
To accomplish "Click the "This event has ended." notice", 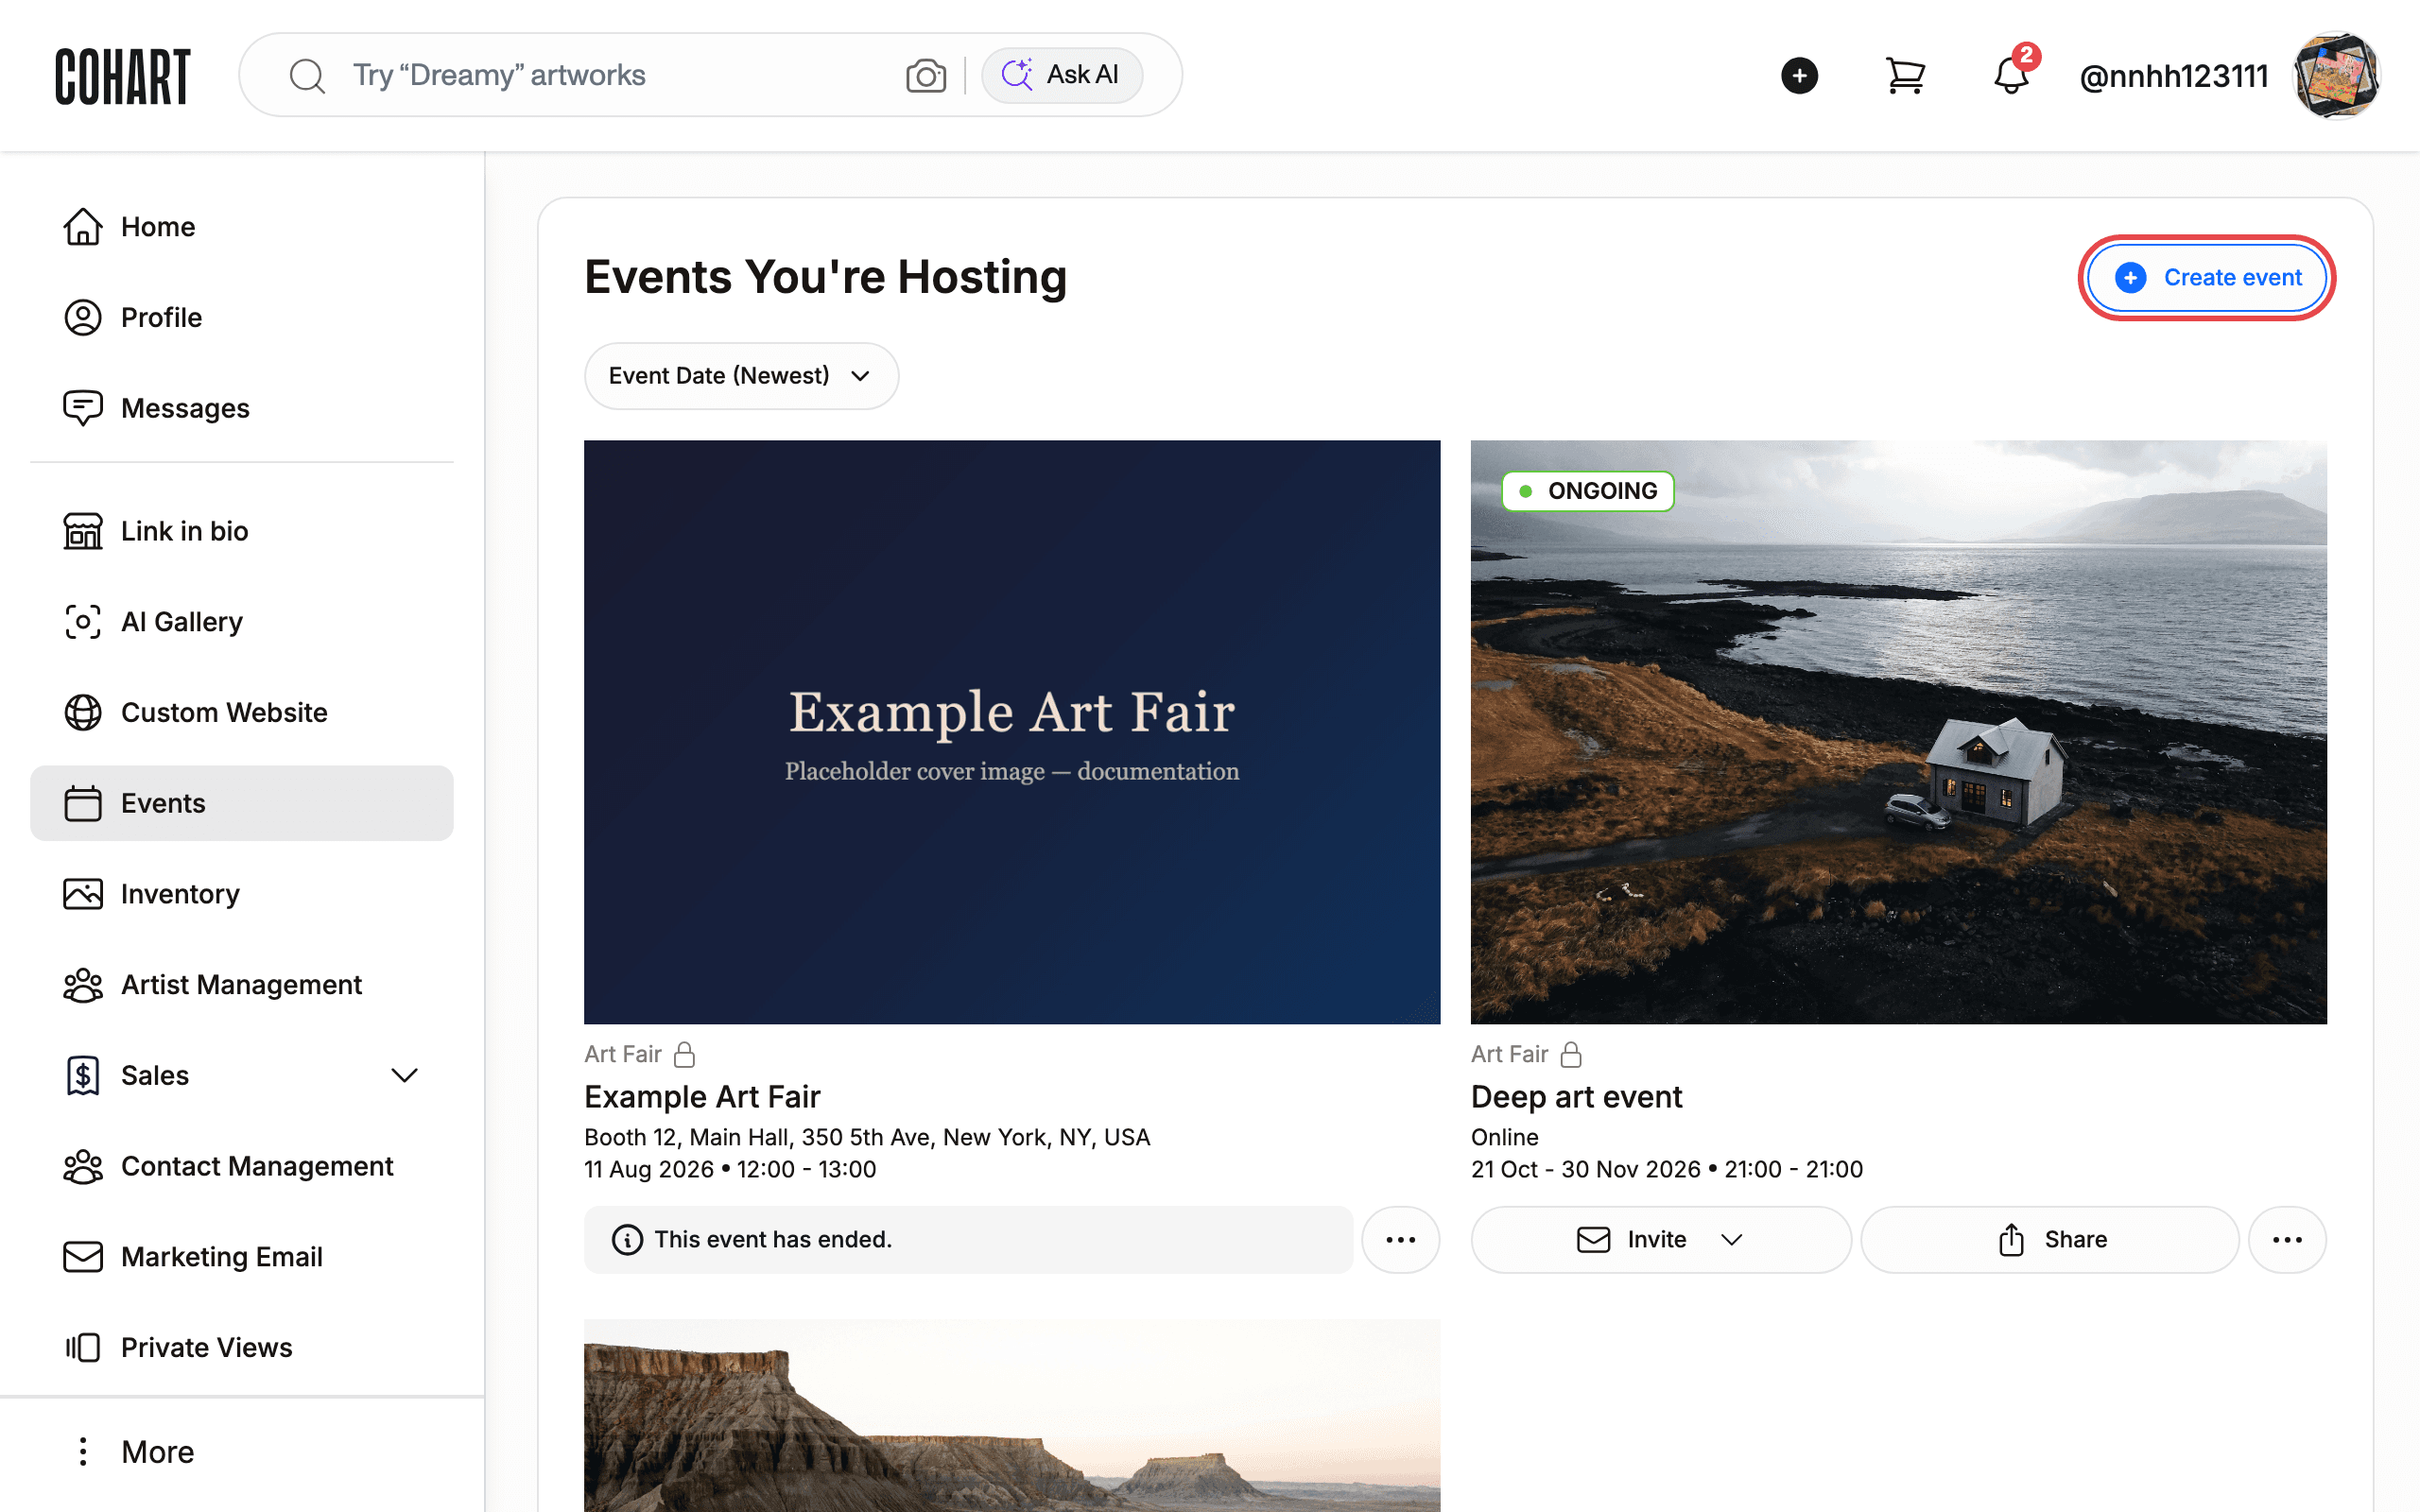I will [x=968, y=1240].
